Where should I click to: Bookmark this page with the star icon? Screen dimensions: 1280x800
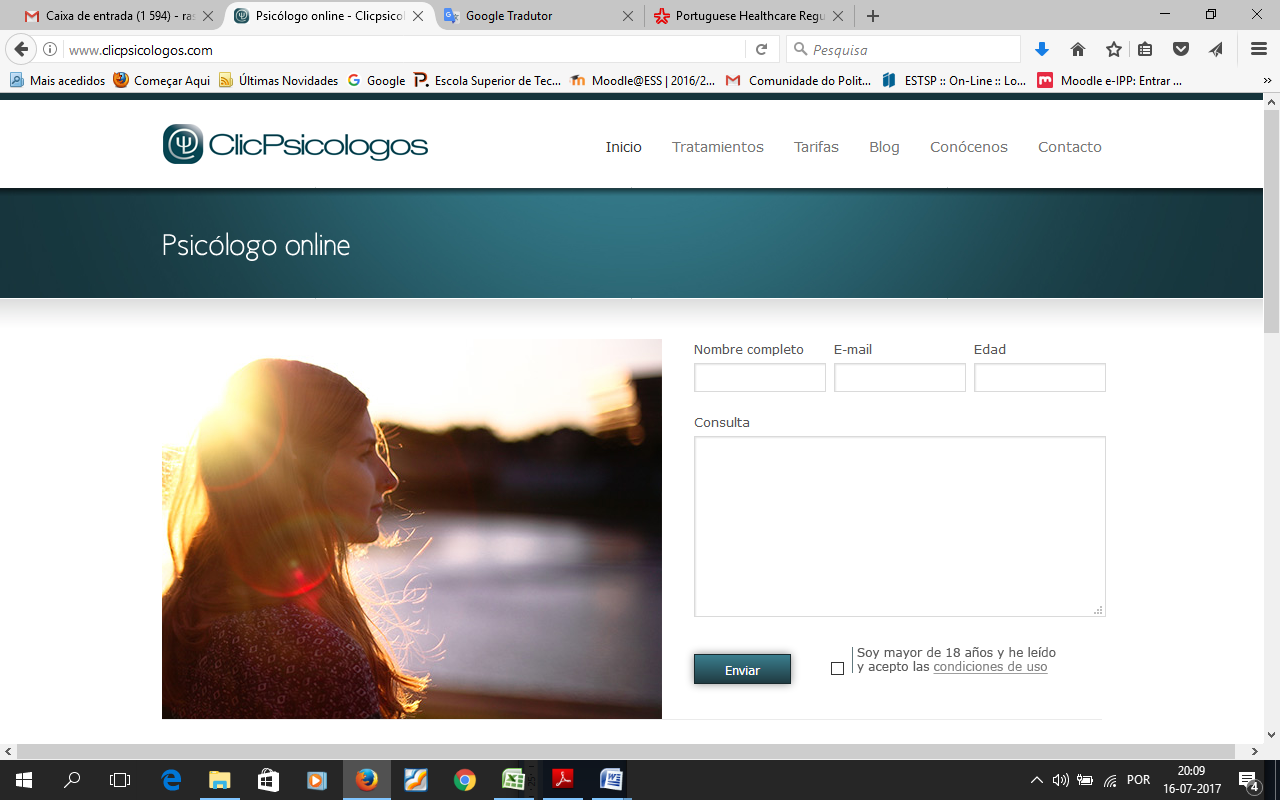tap(1113, 50)
